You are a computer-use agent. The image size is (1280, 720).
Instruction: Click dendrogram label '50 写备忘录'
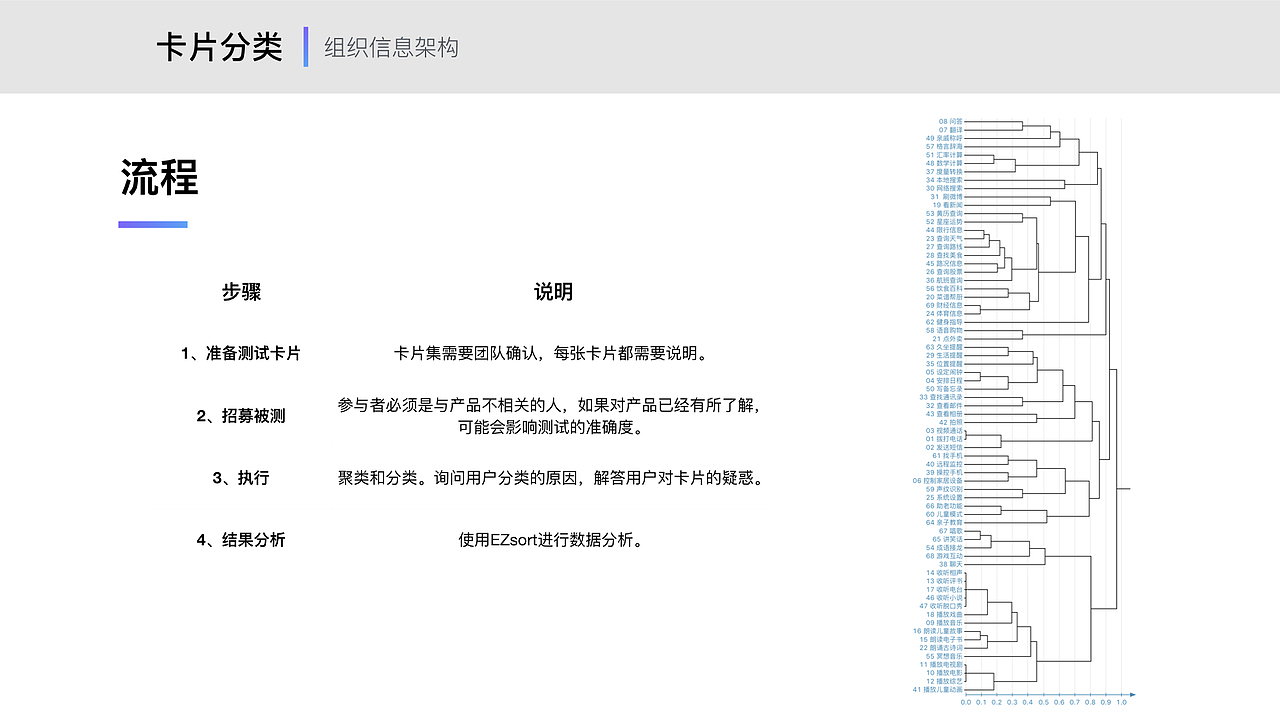[x=945, y=388]
